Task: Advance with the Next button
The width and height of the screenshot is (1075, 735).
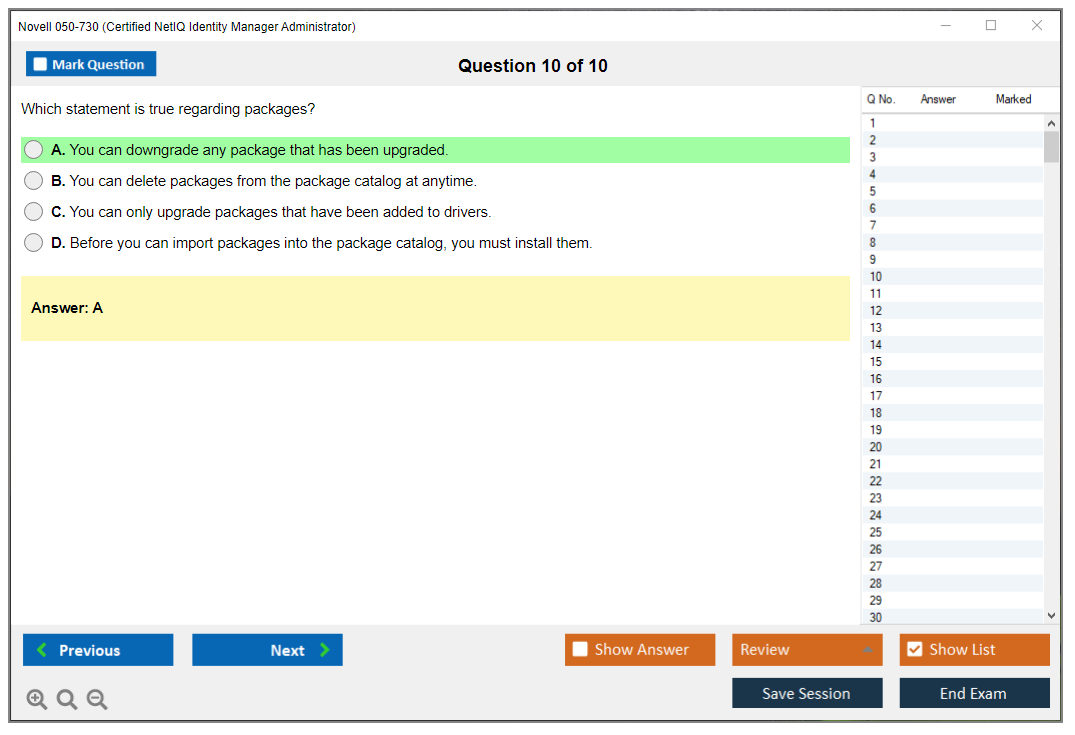Action: [x=267, y=650]
